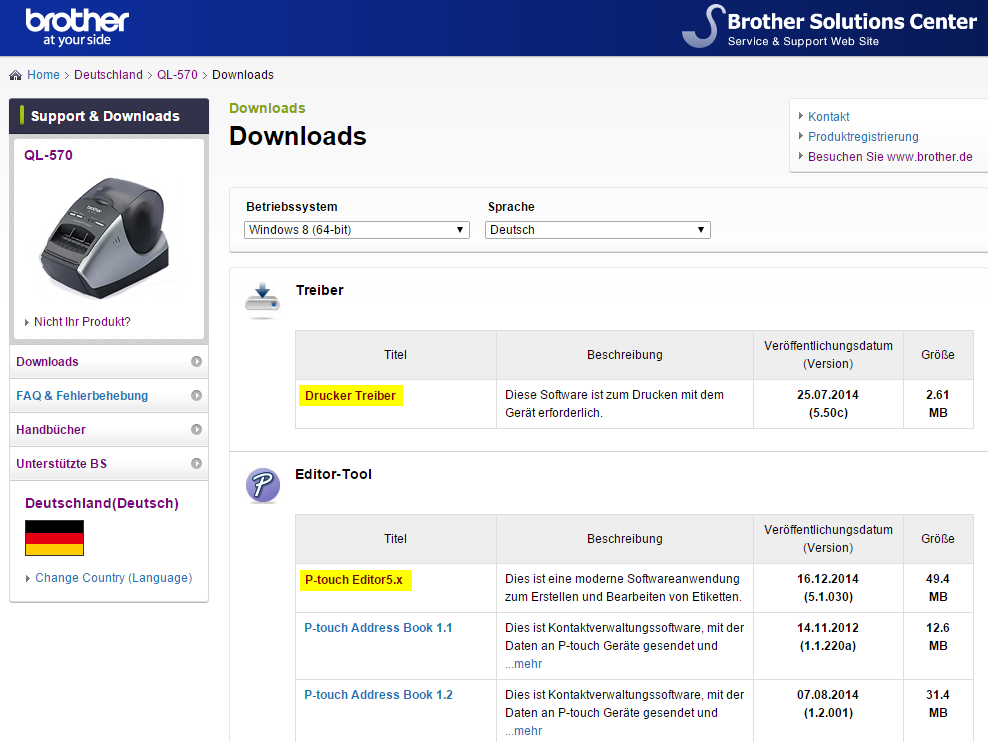The image size is (988, 742).
Task: Click the P-touch Editor-Tool icon
Action: point(263,485)
